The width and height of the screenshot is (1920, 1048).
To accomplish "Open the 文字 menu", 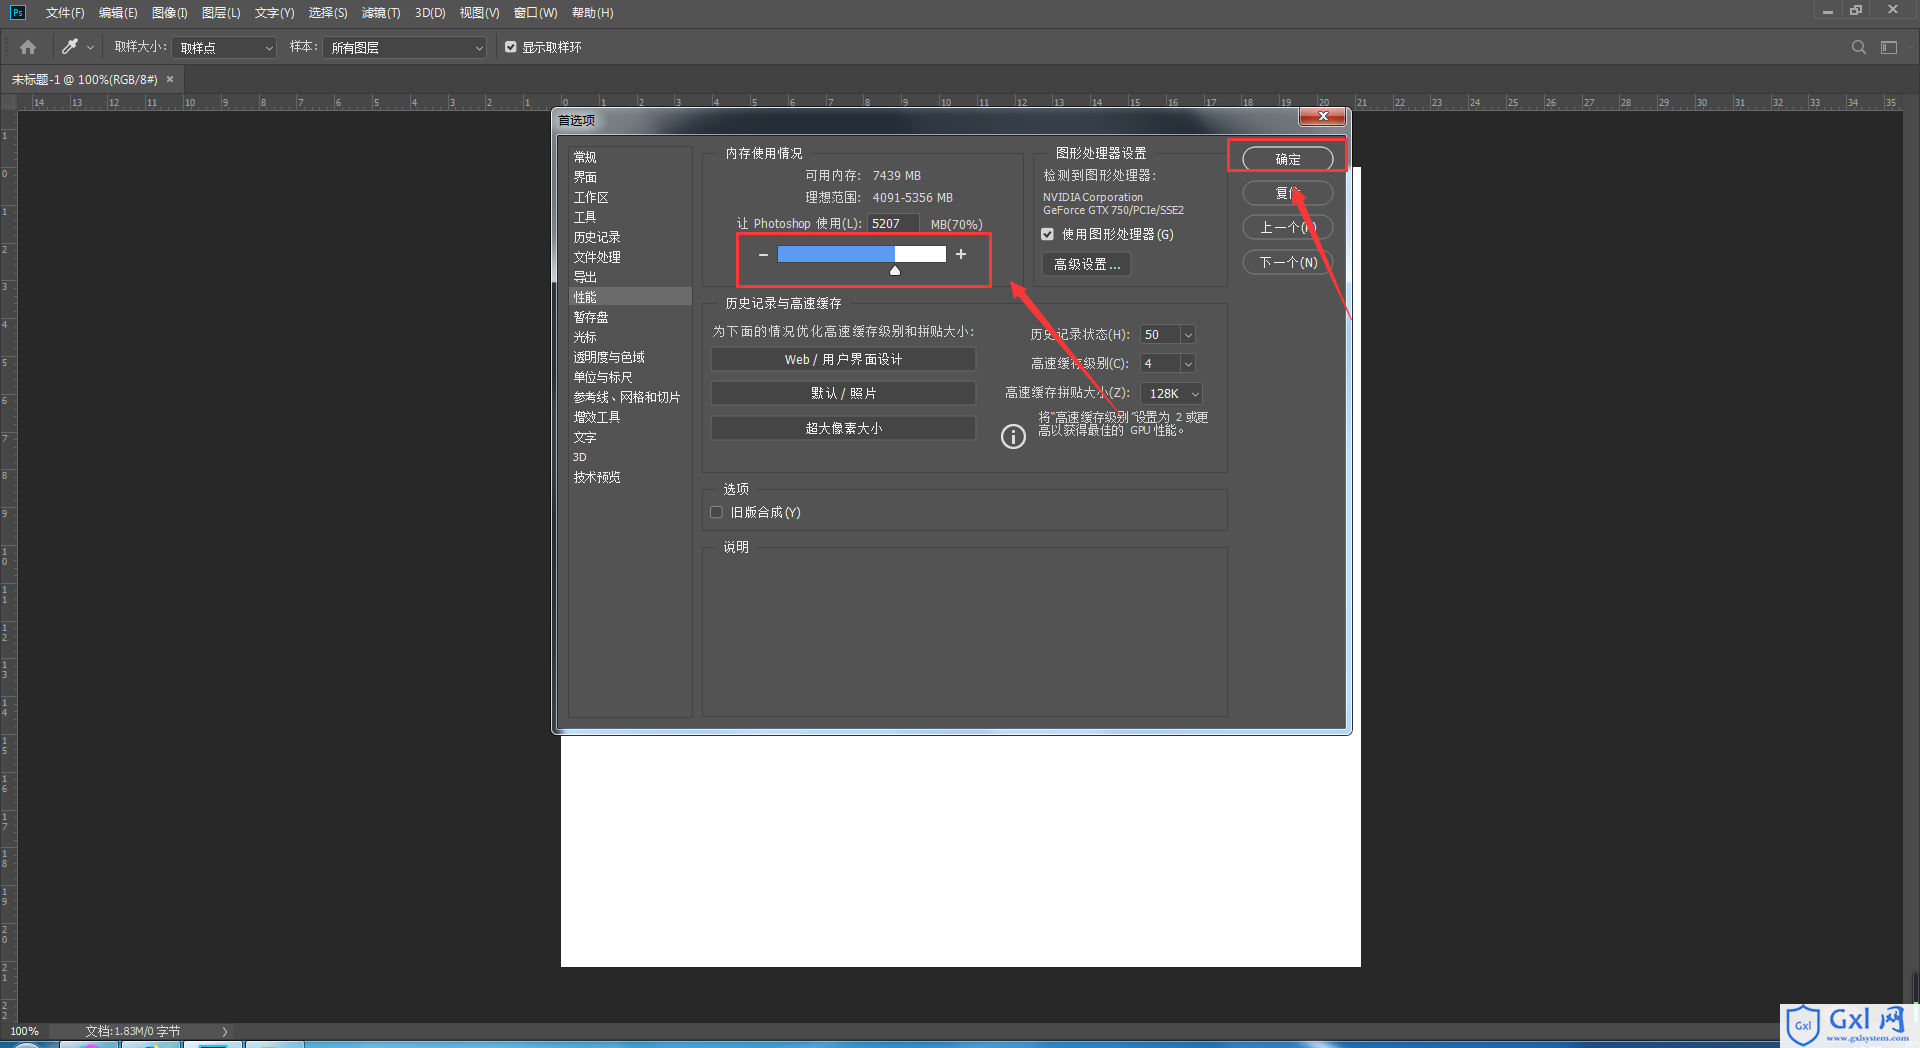I will 274,13.
